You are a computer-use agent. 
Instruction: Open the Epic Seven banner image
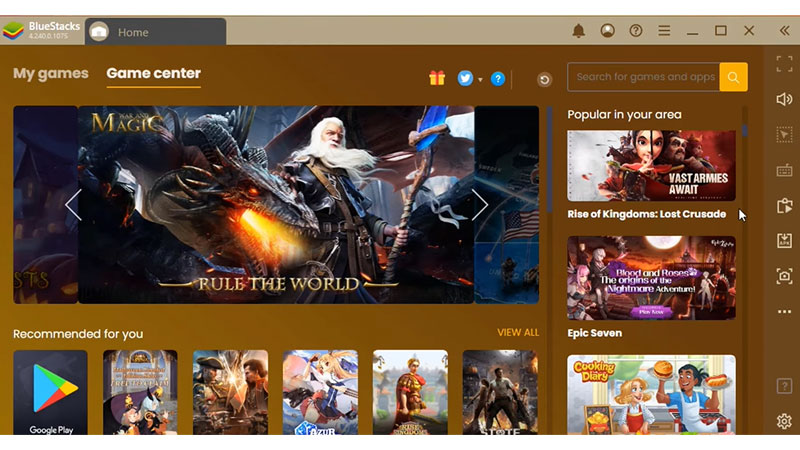pyautogui.click(x=652, y=278)
